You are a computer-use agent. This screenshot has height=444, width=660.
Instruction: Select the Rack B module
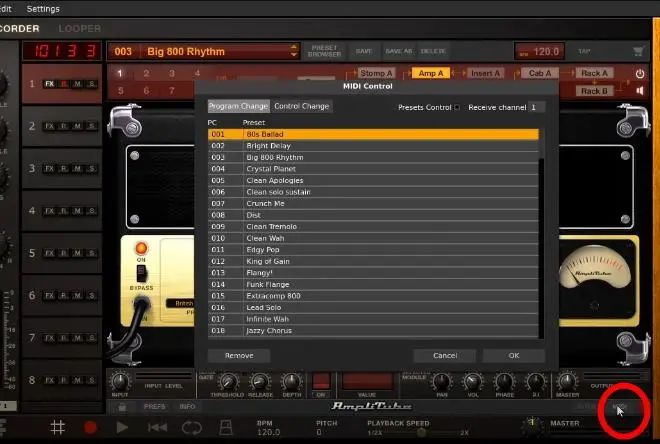click(594, 91)
